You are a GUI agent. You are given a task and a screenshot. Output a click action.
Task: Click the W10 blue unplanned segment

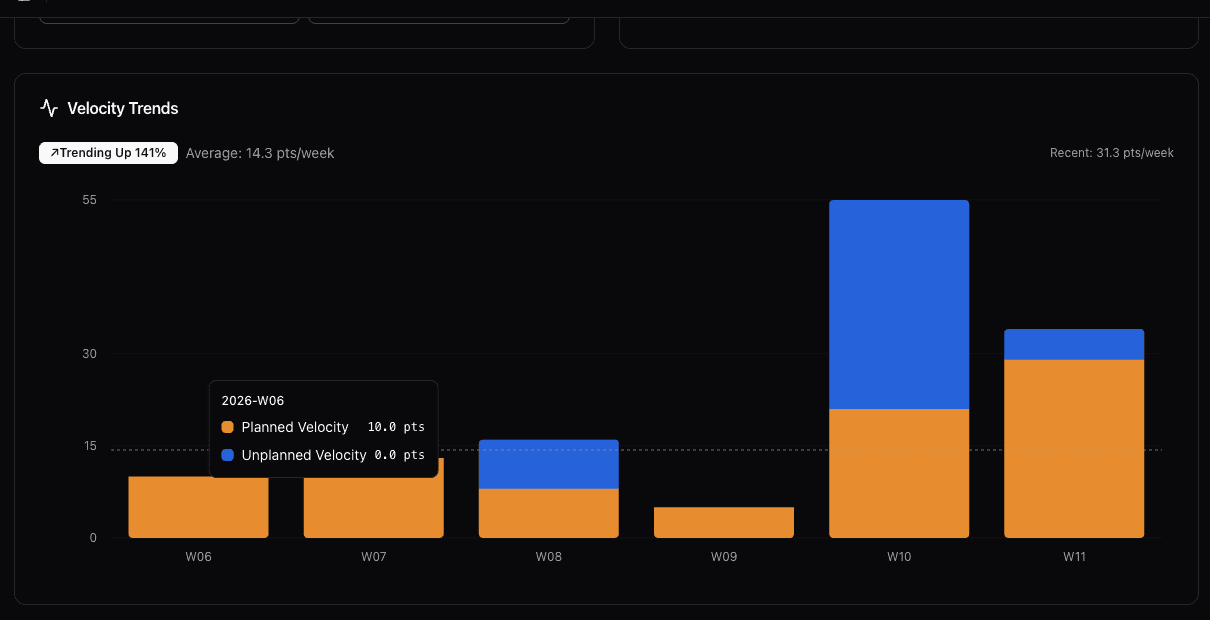[898, 304]
